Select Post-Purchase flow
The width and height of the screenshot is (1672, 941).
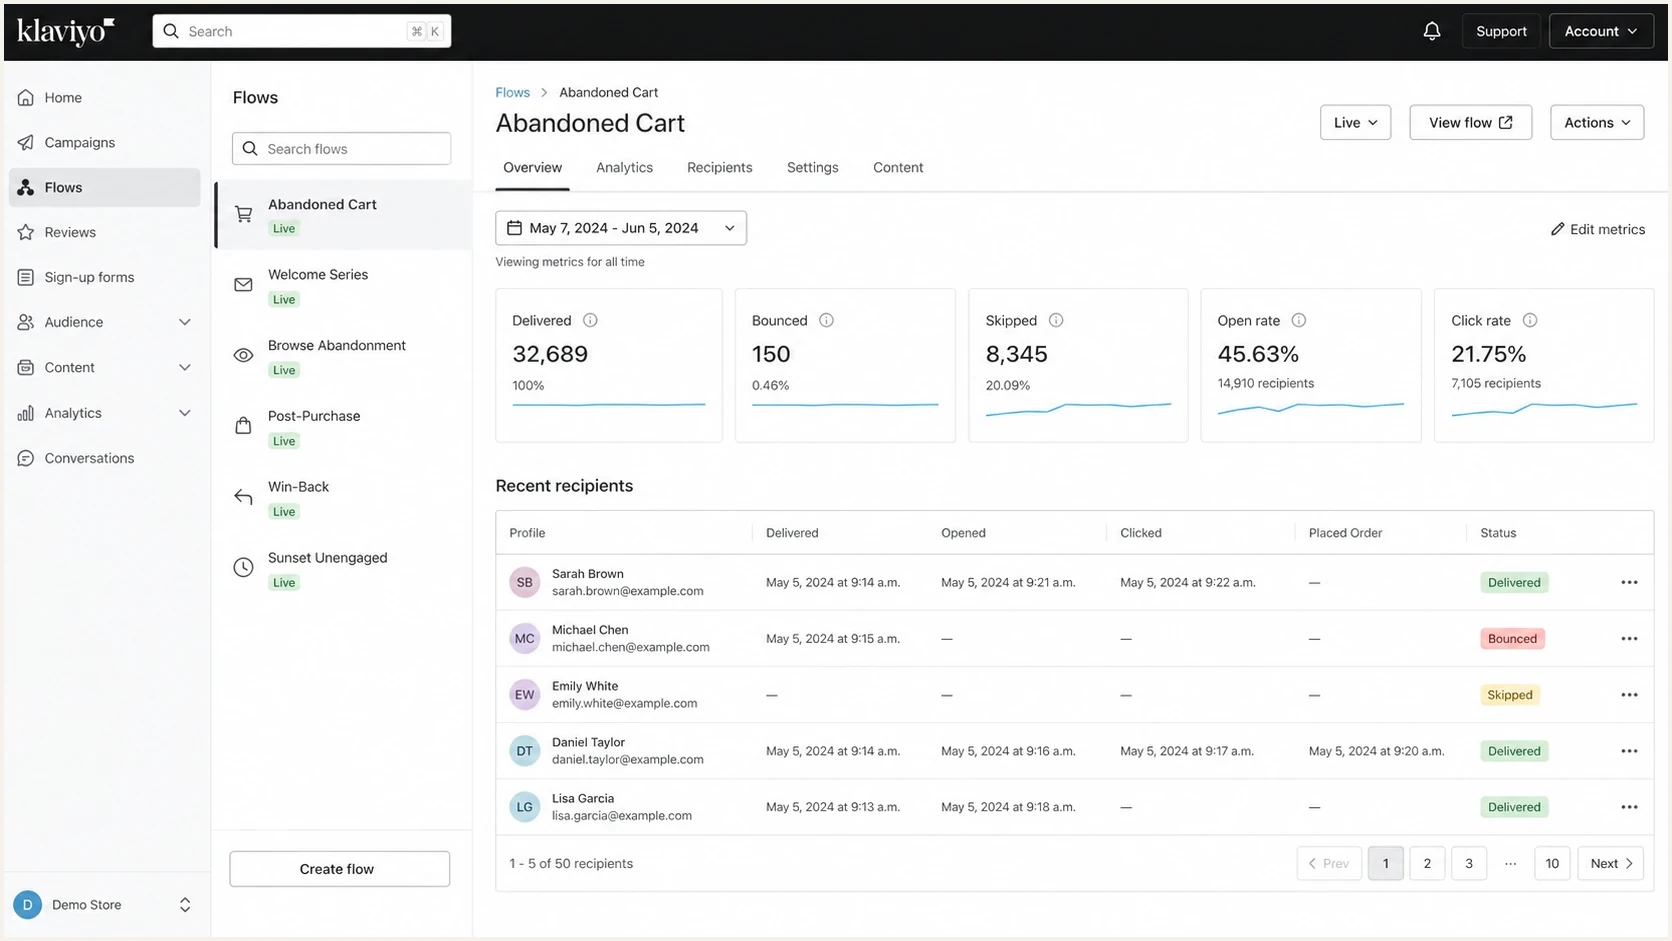(342, 428)
